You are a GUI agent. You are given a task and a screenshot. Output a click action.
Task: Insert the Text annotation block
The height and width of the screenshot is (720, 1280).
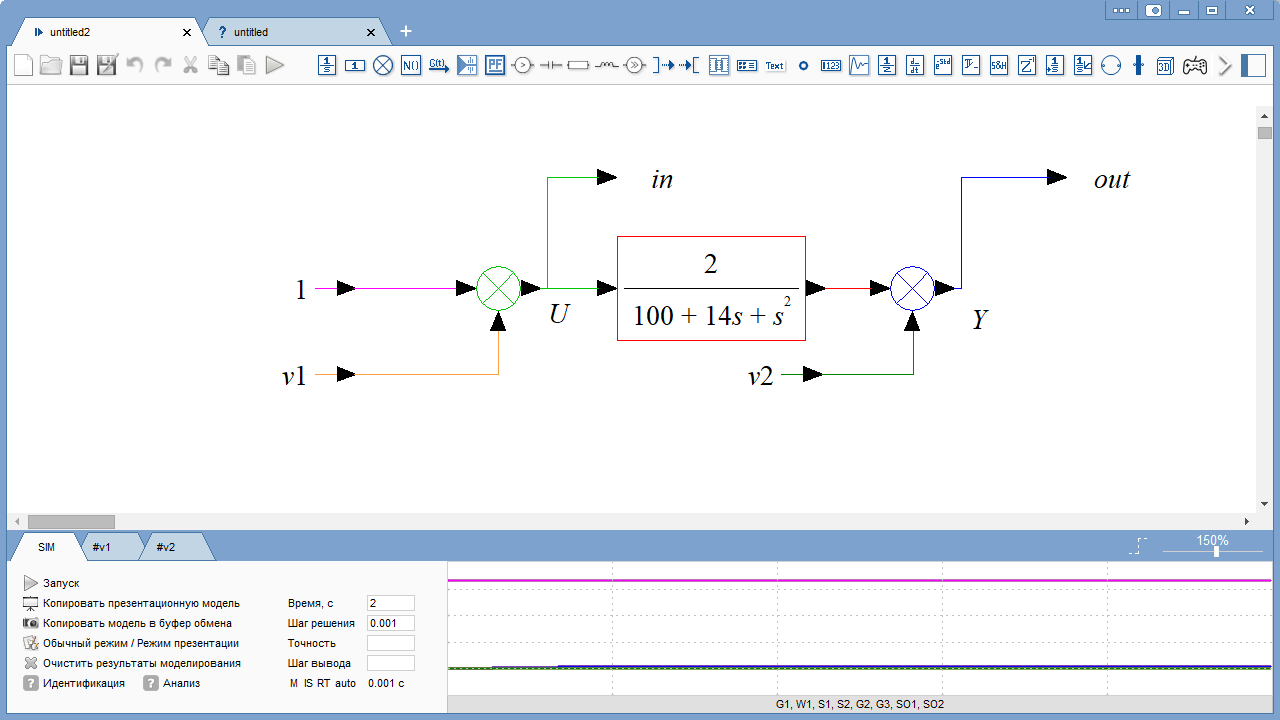coord(775,66)
